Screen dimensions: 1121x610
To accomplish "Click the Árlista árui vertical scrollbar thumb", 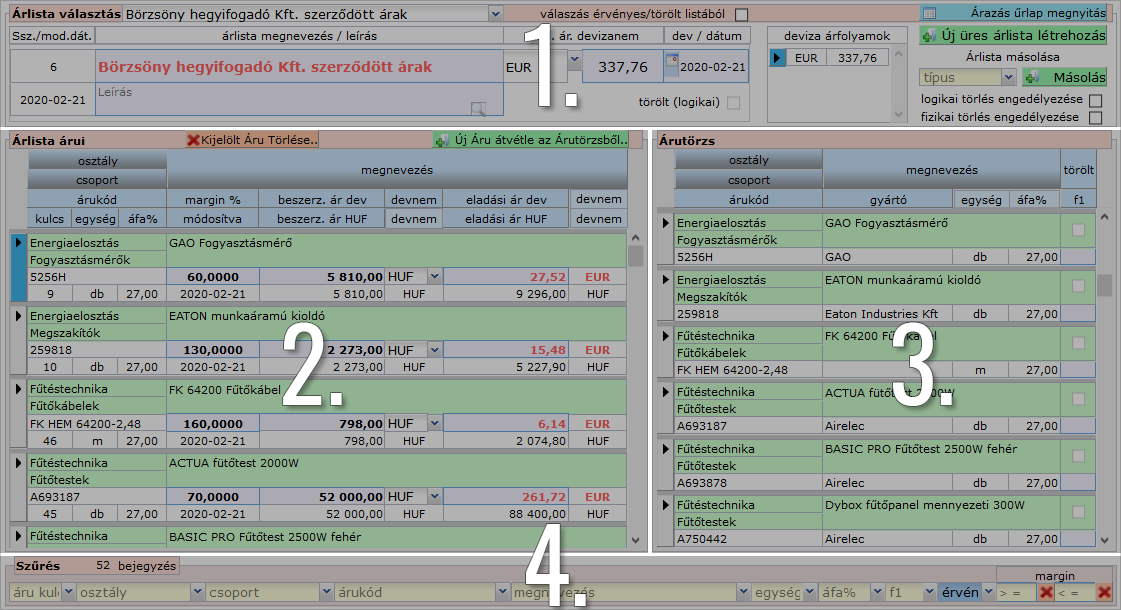I will (x=635, y=256).
